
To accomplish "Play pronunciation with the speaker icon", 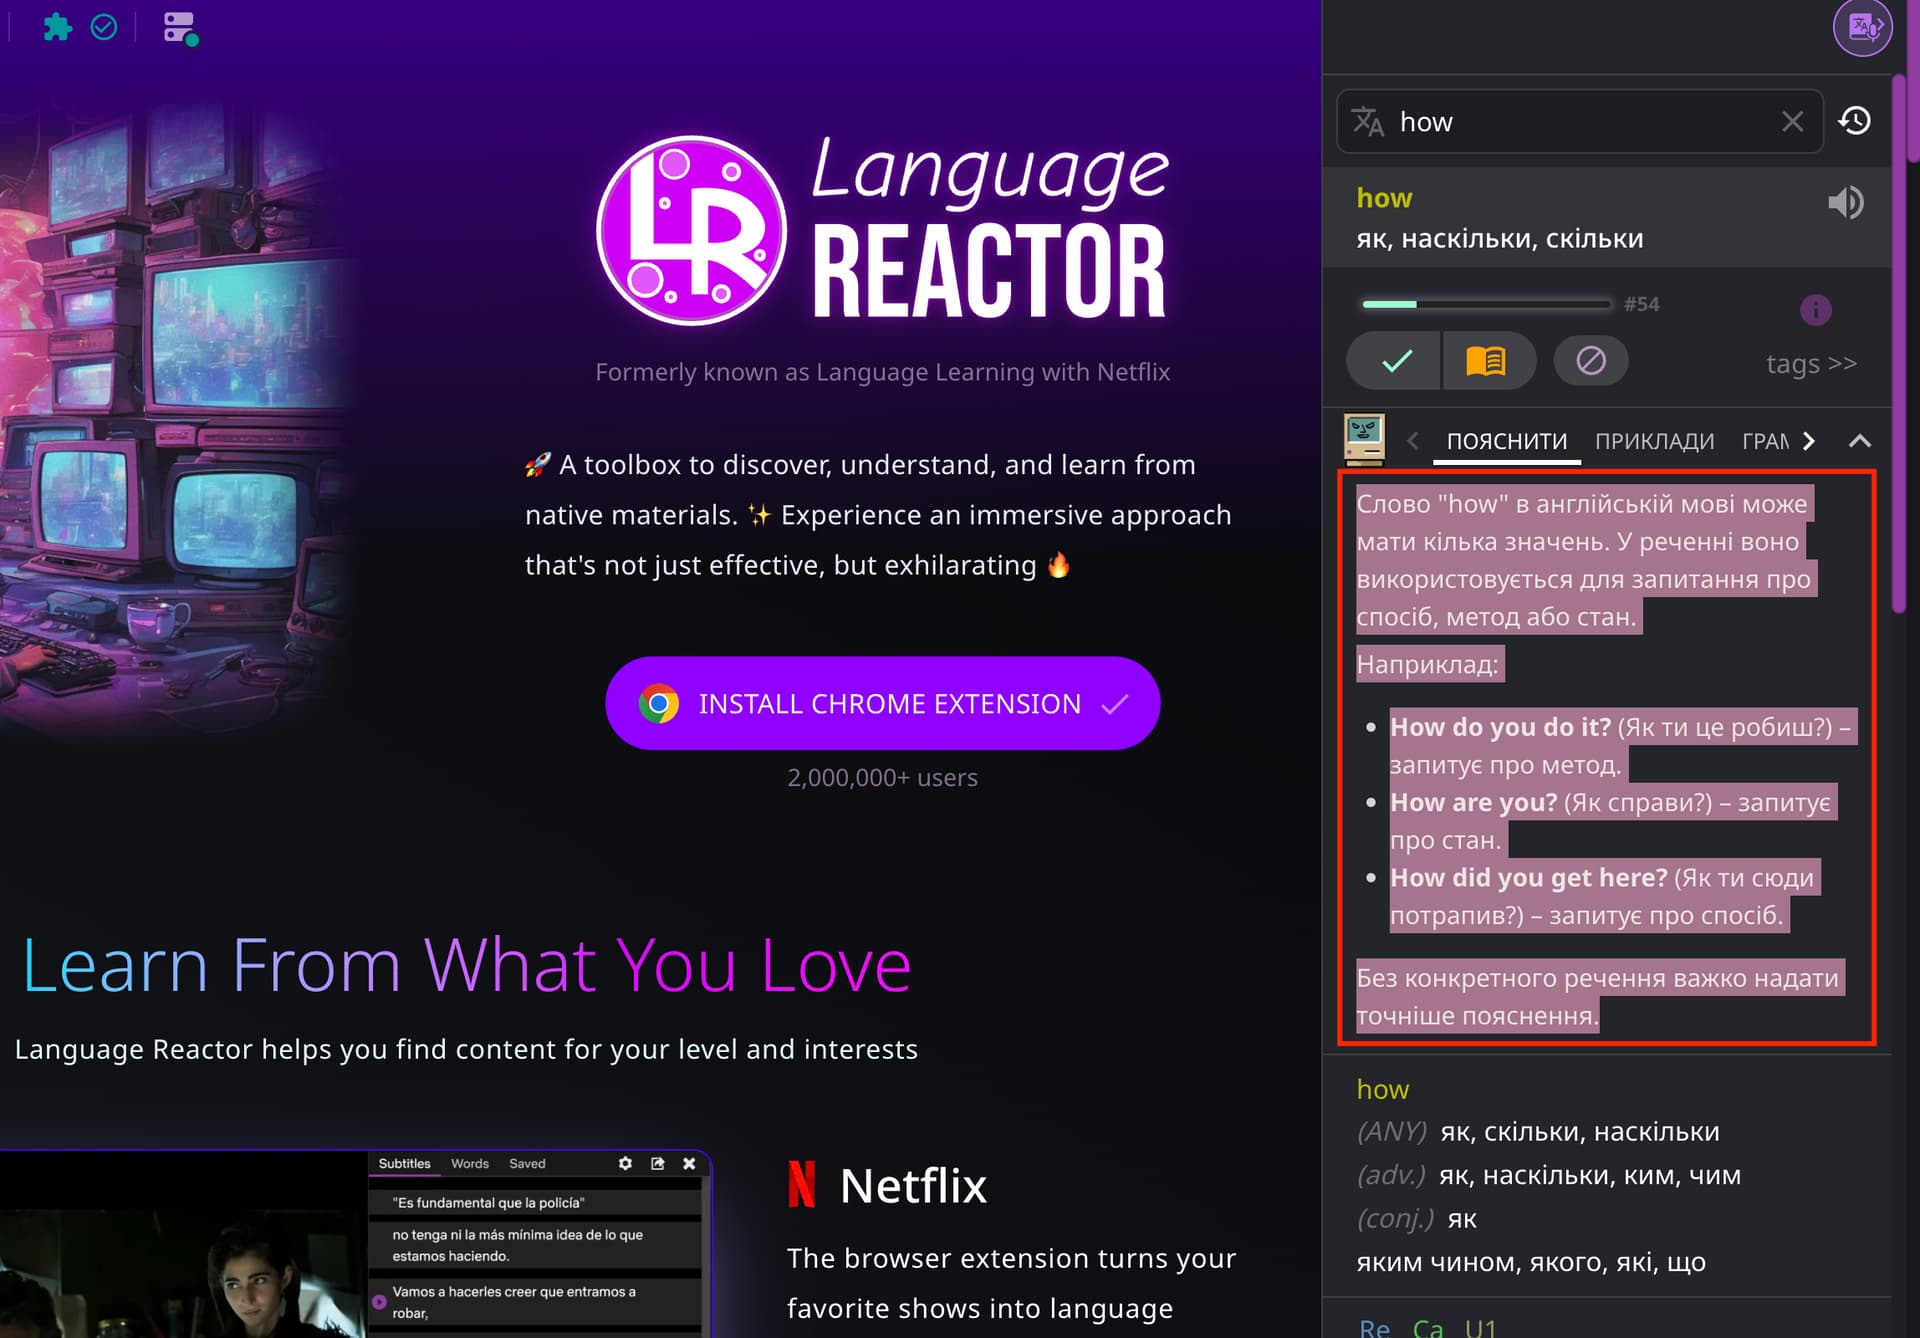I will click(x=1845, y=203).
